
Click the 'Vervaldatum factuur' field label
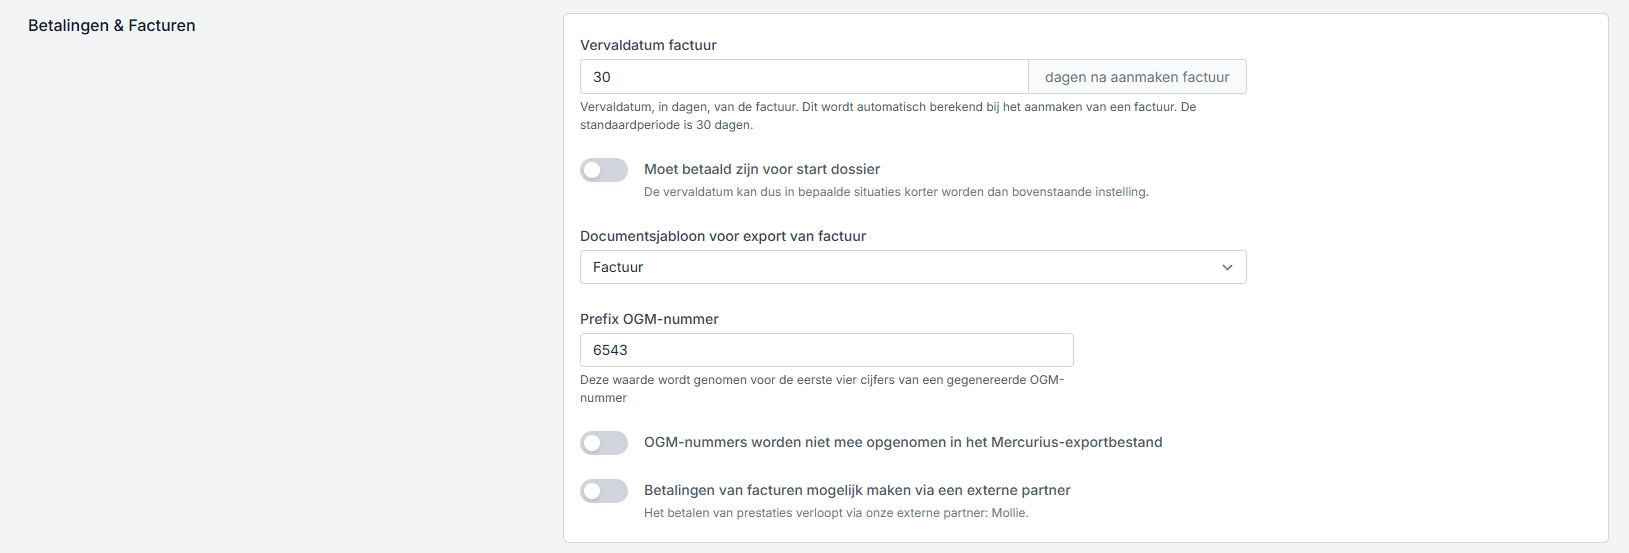(x=648, y=45)
